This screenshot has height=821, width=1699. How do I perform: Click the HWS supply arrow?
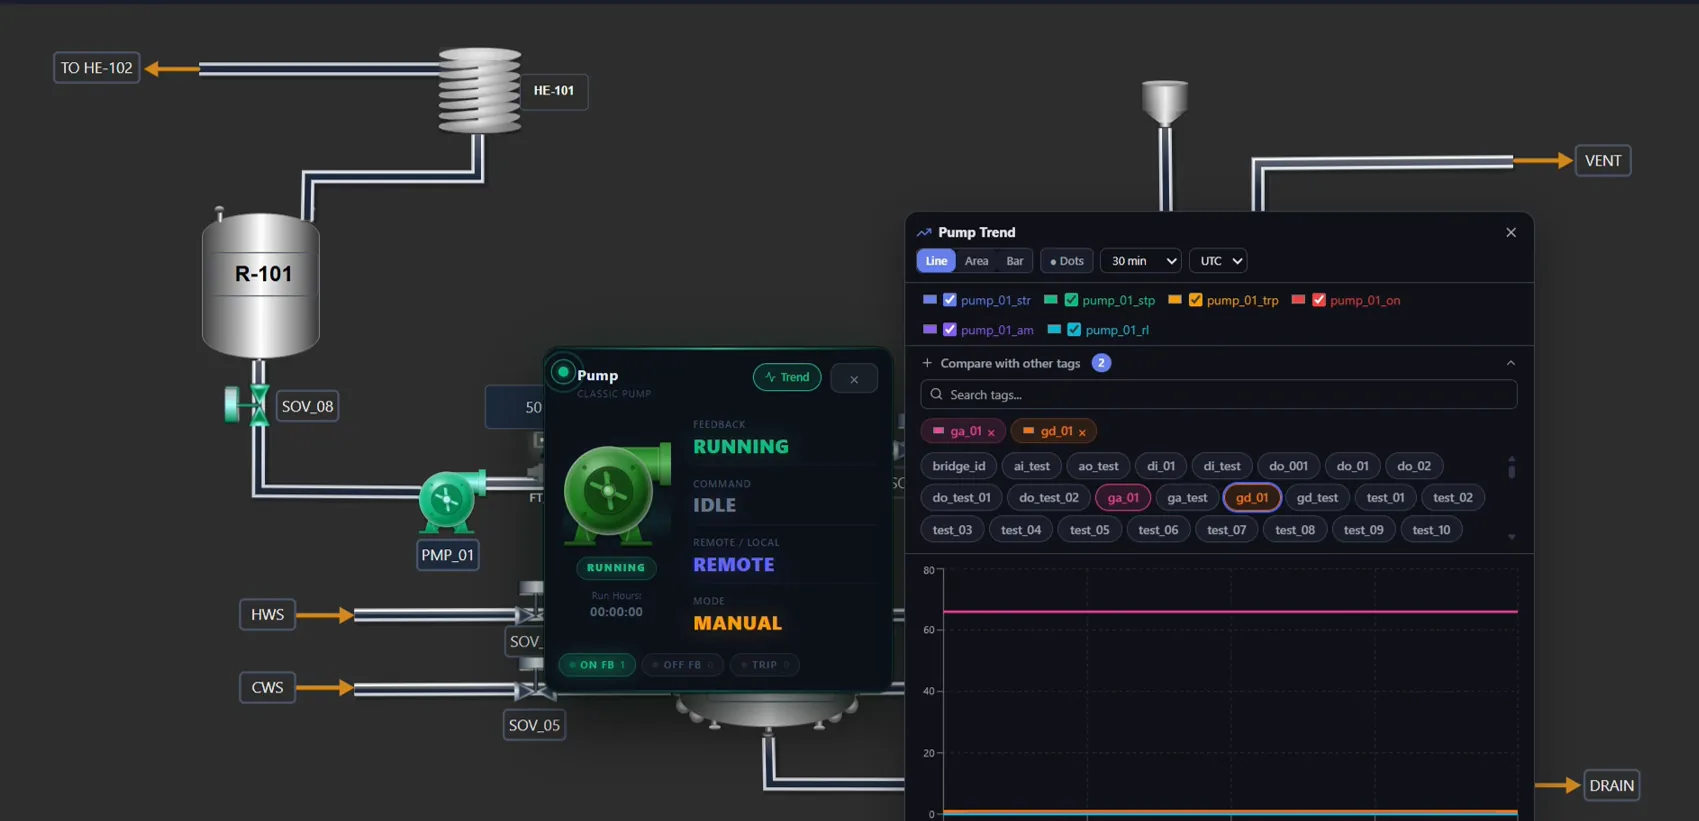(x=325, y=615)
